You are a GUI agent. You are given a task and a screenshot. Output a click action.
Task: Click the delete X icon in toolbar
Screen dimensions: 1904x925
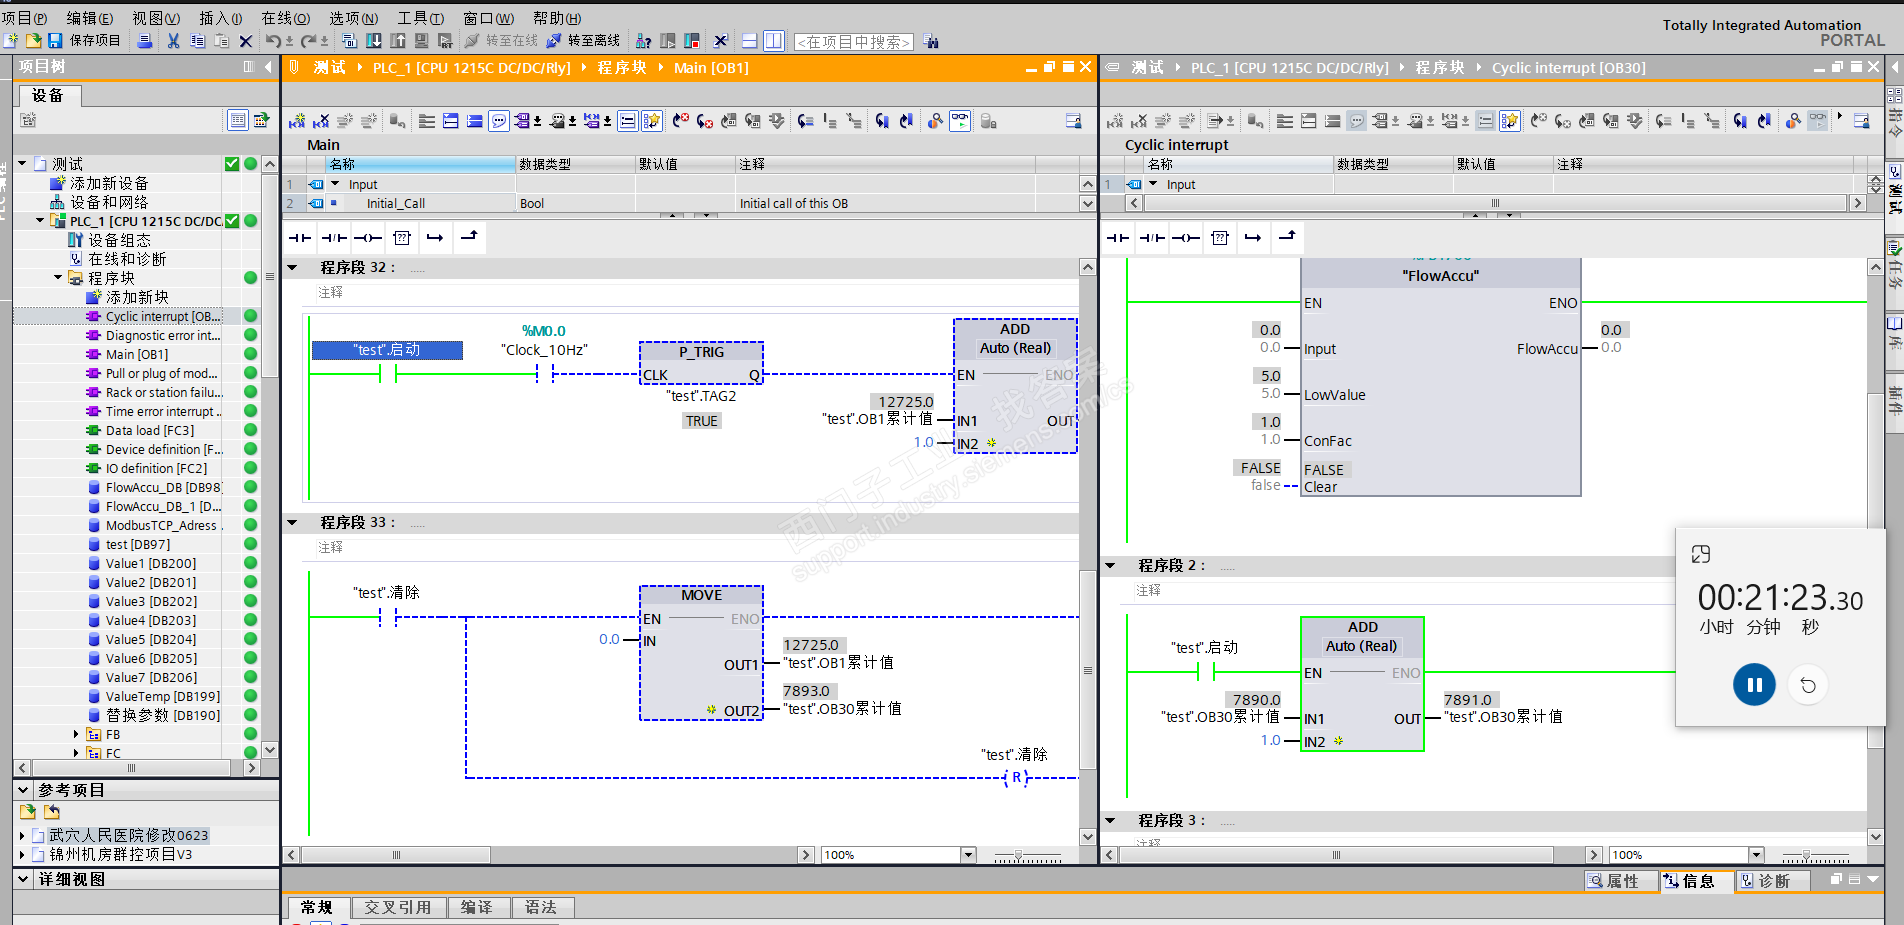point(246,41)
